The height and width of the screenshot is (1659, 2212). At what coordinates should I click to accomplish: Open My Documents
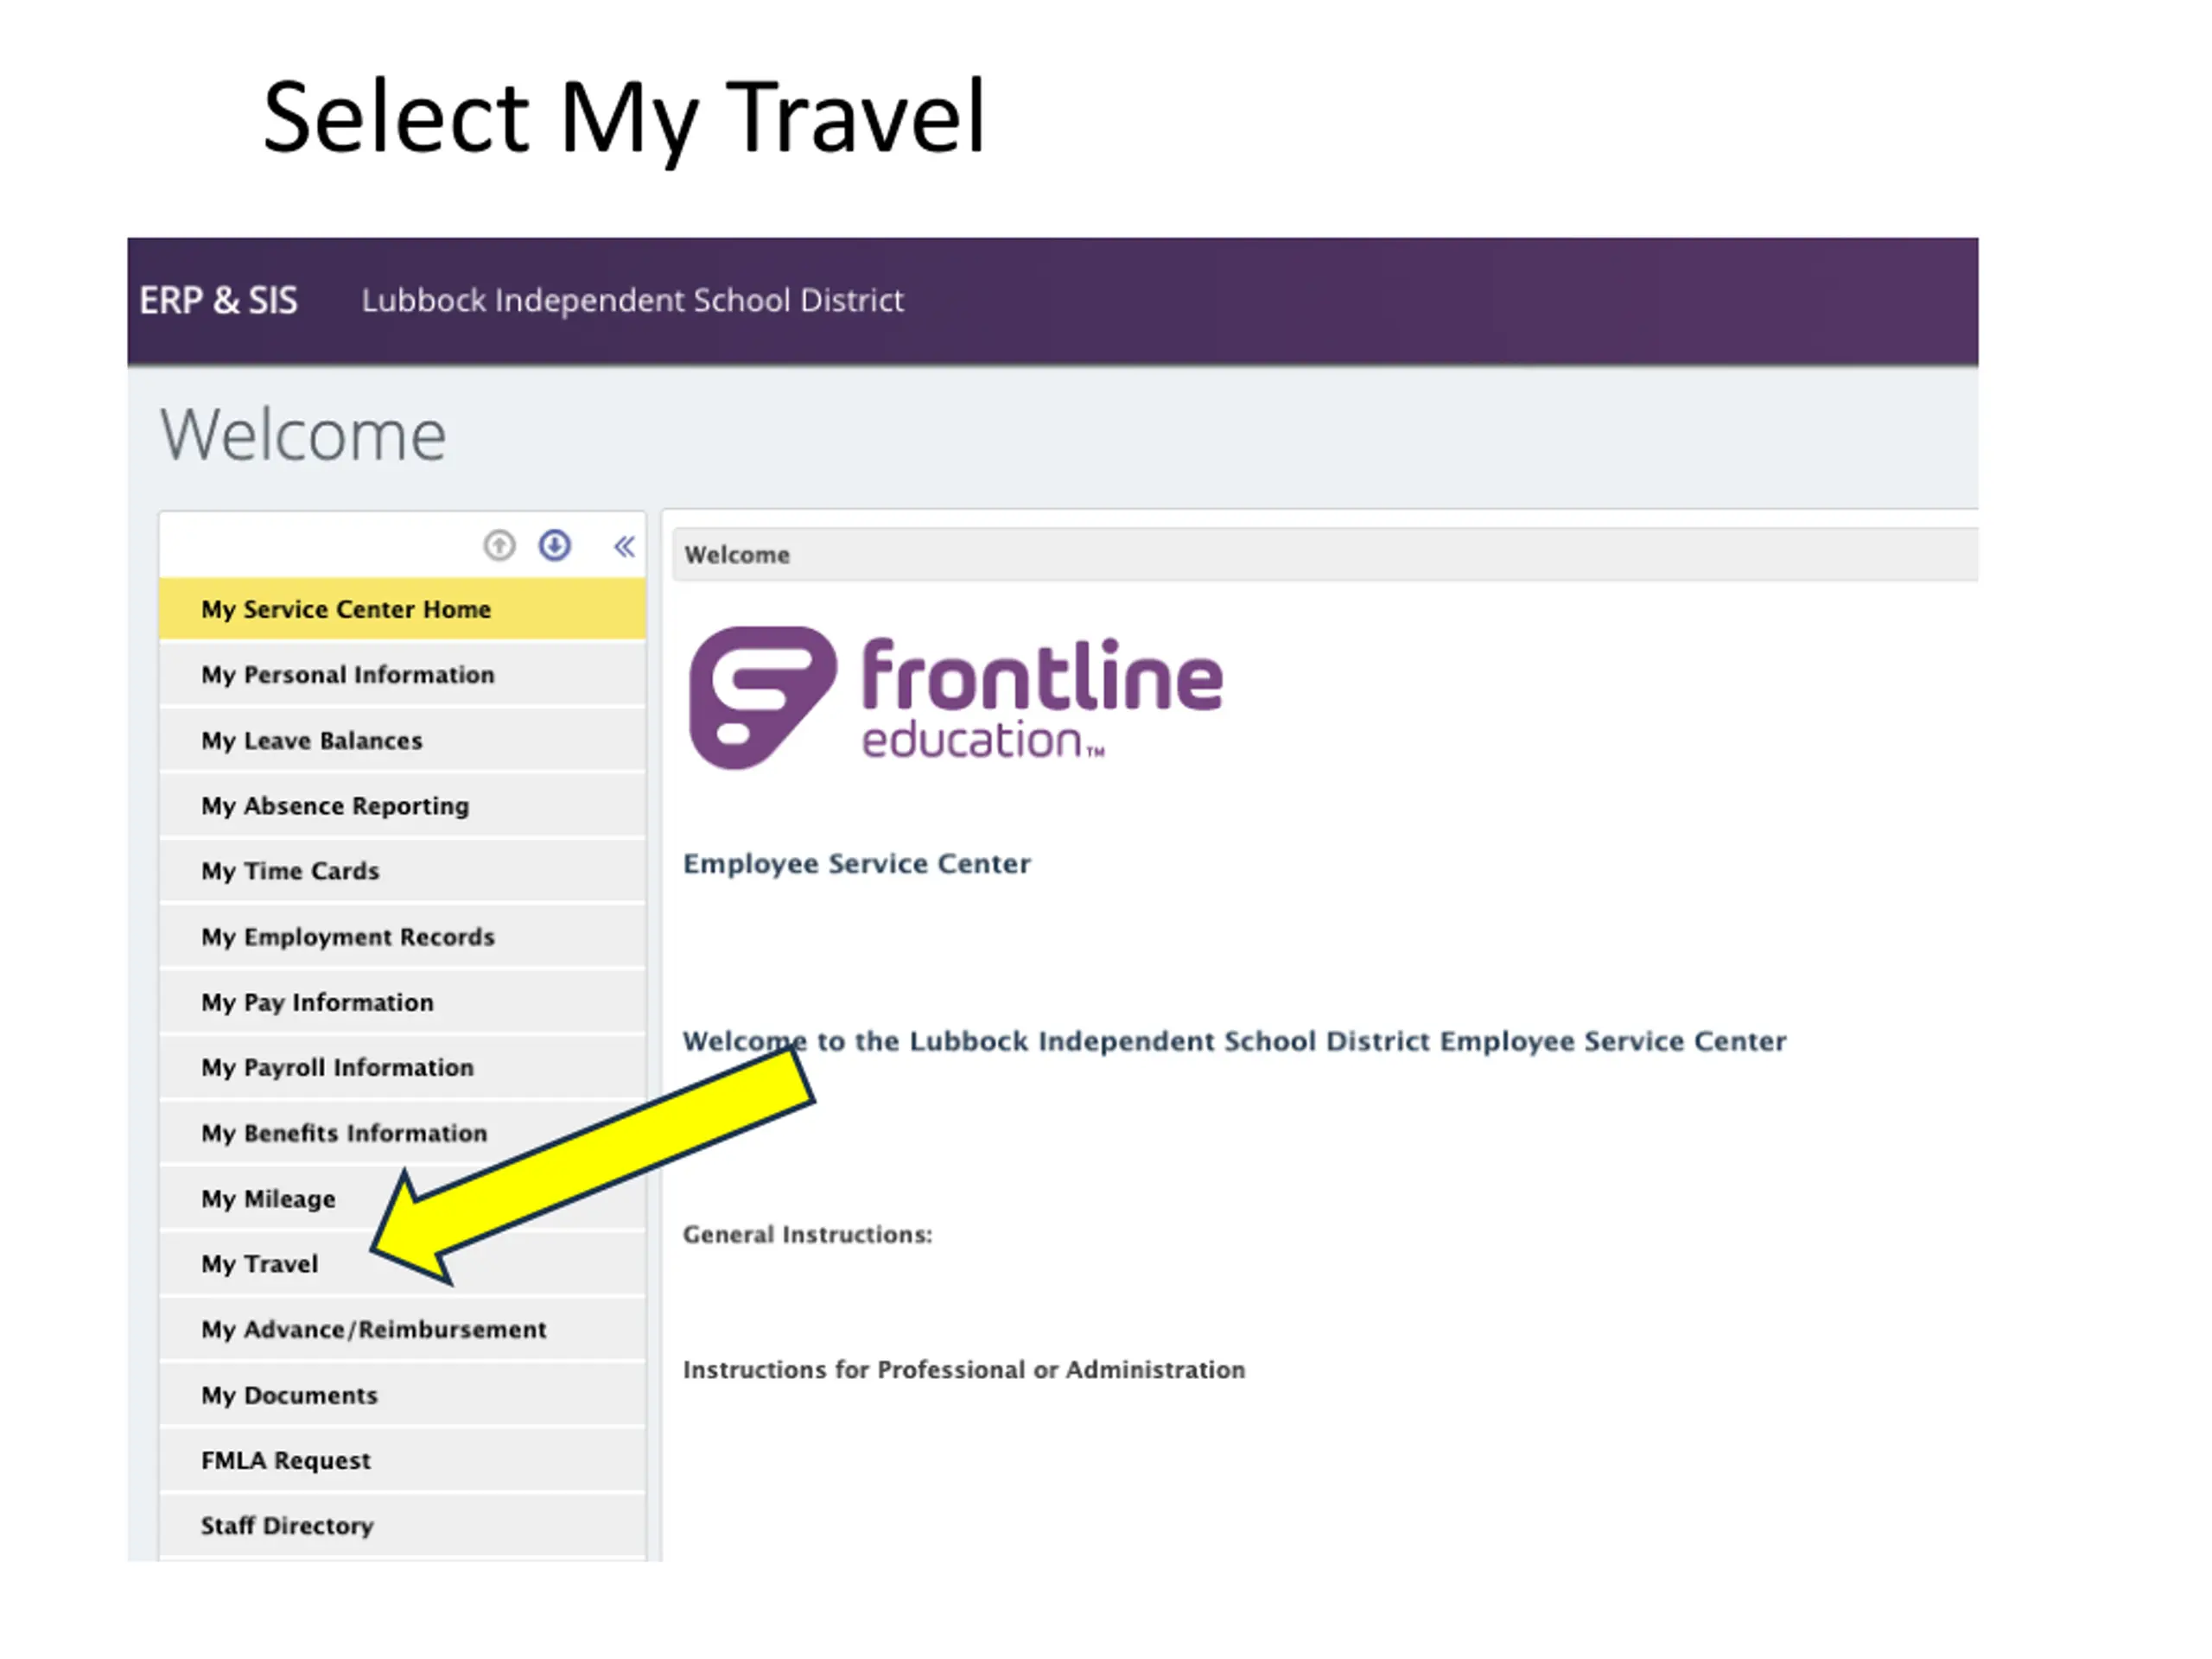[402, 1395]
